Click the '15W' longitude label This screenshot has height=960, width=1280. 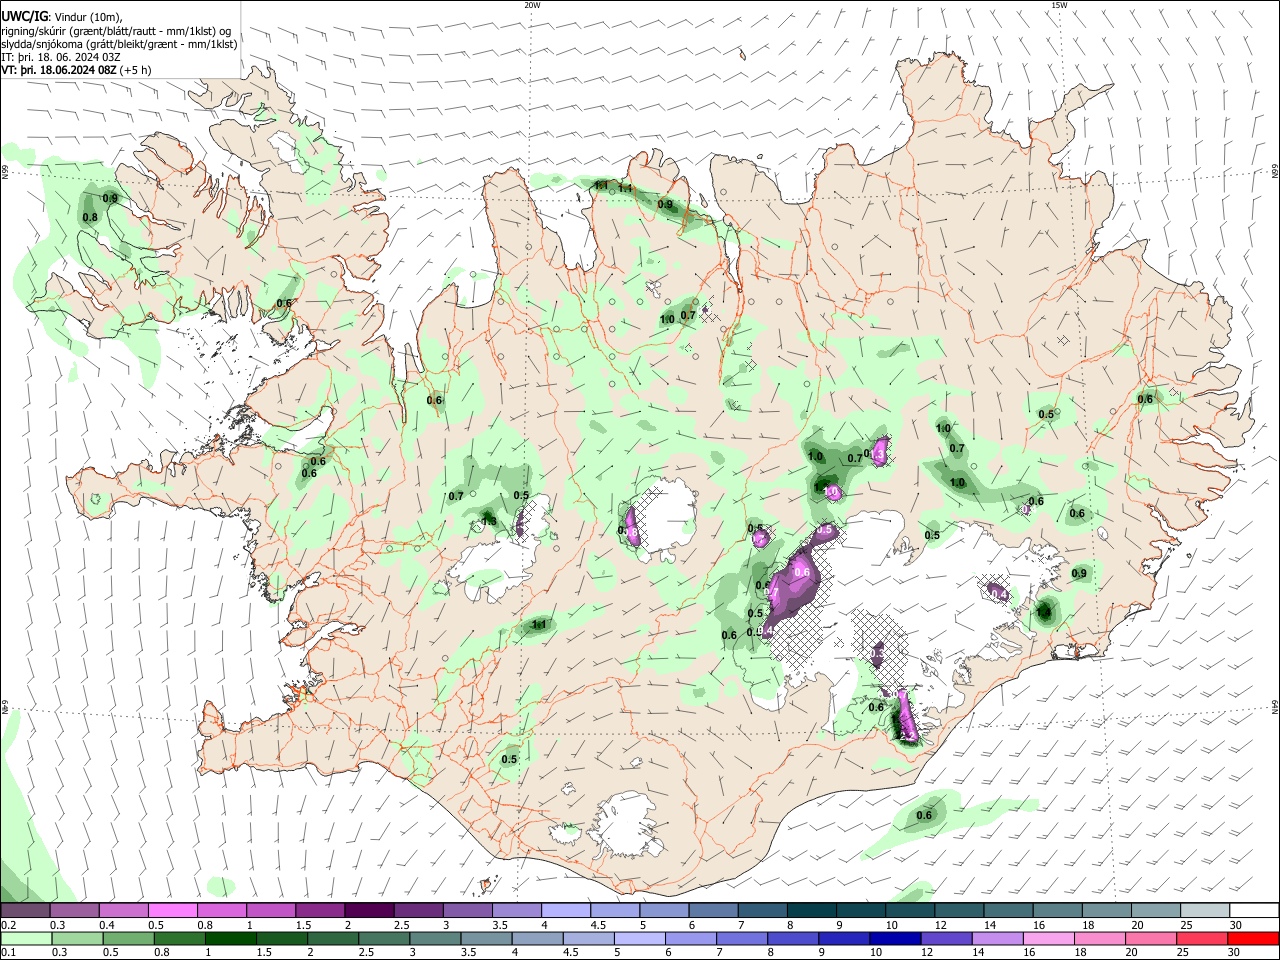point(1059,5)
